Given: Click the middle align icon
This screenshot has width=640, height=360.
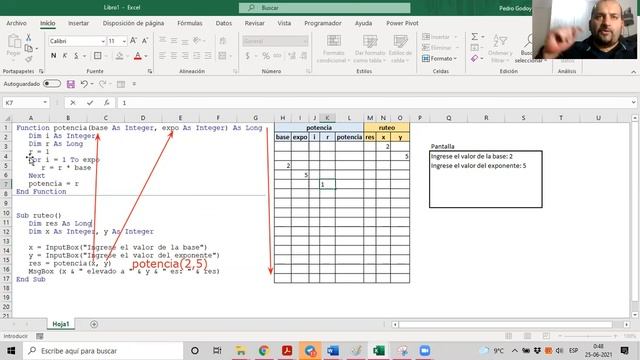Looking at the screenshot, I should [x=174, y=40].
